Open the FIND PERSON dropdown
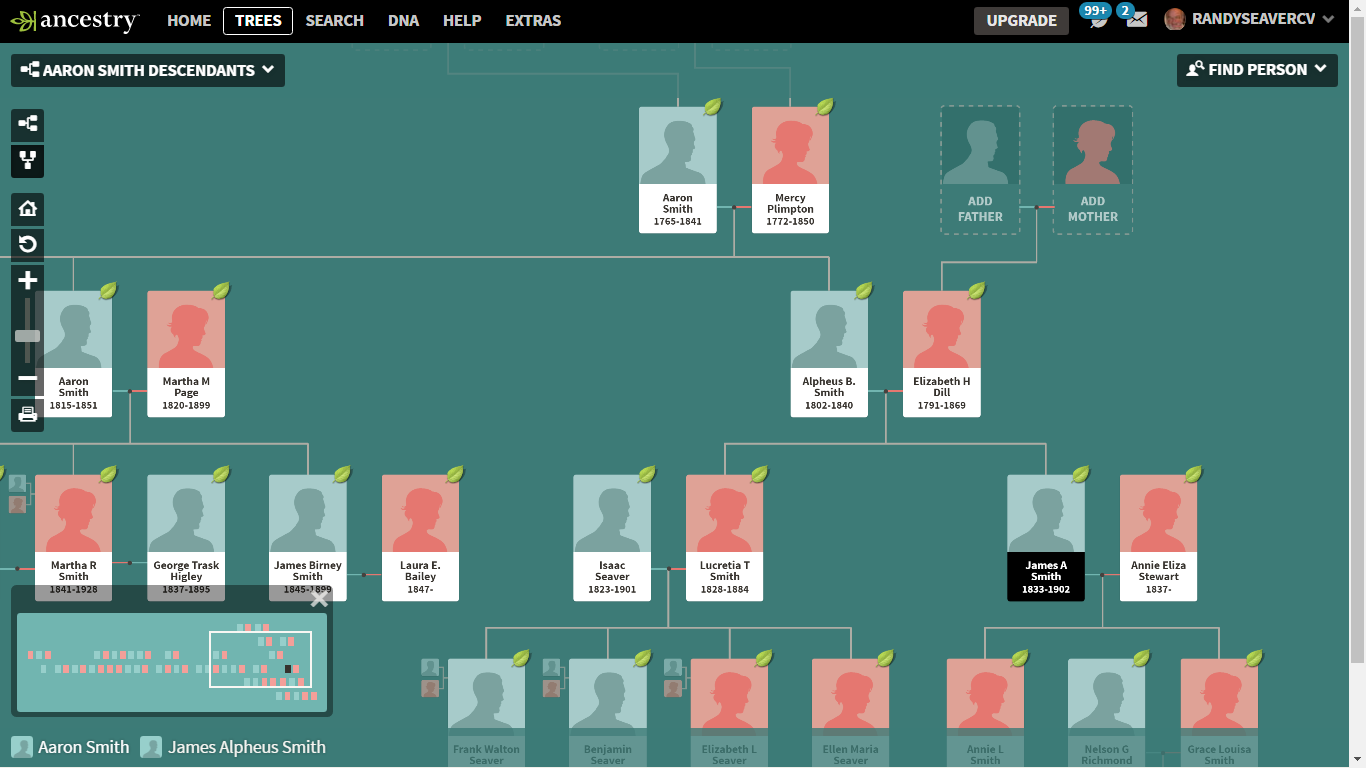The height and width of the screenshot is (768, 1366). point(1257,70)
